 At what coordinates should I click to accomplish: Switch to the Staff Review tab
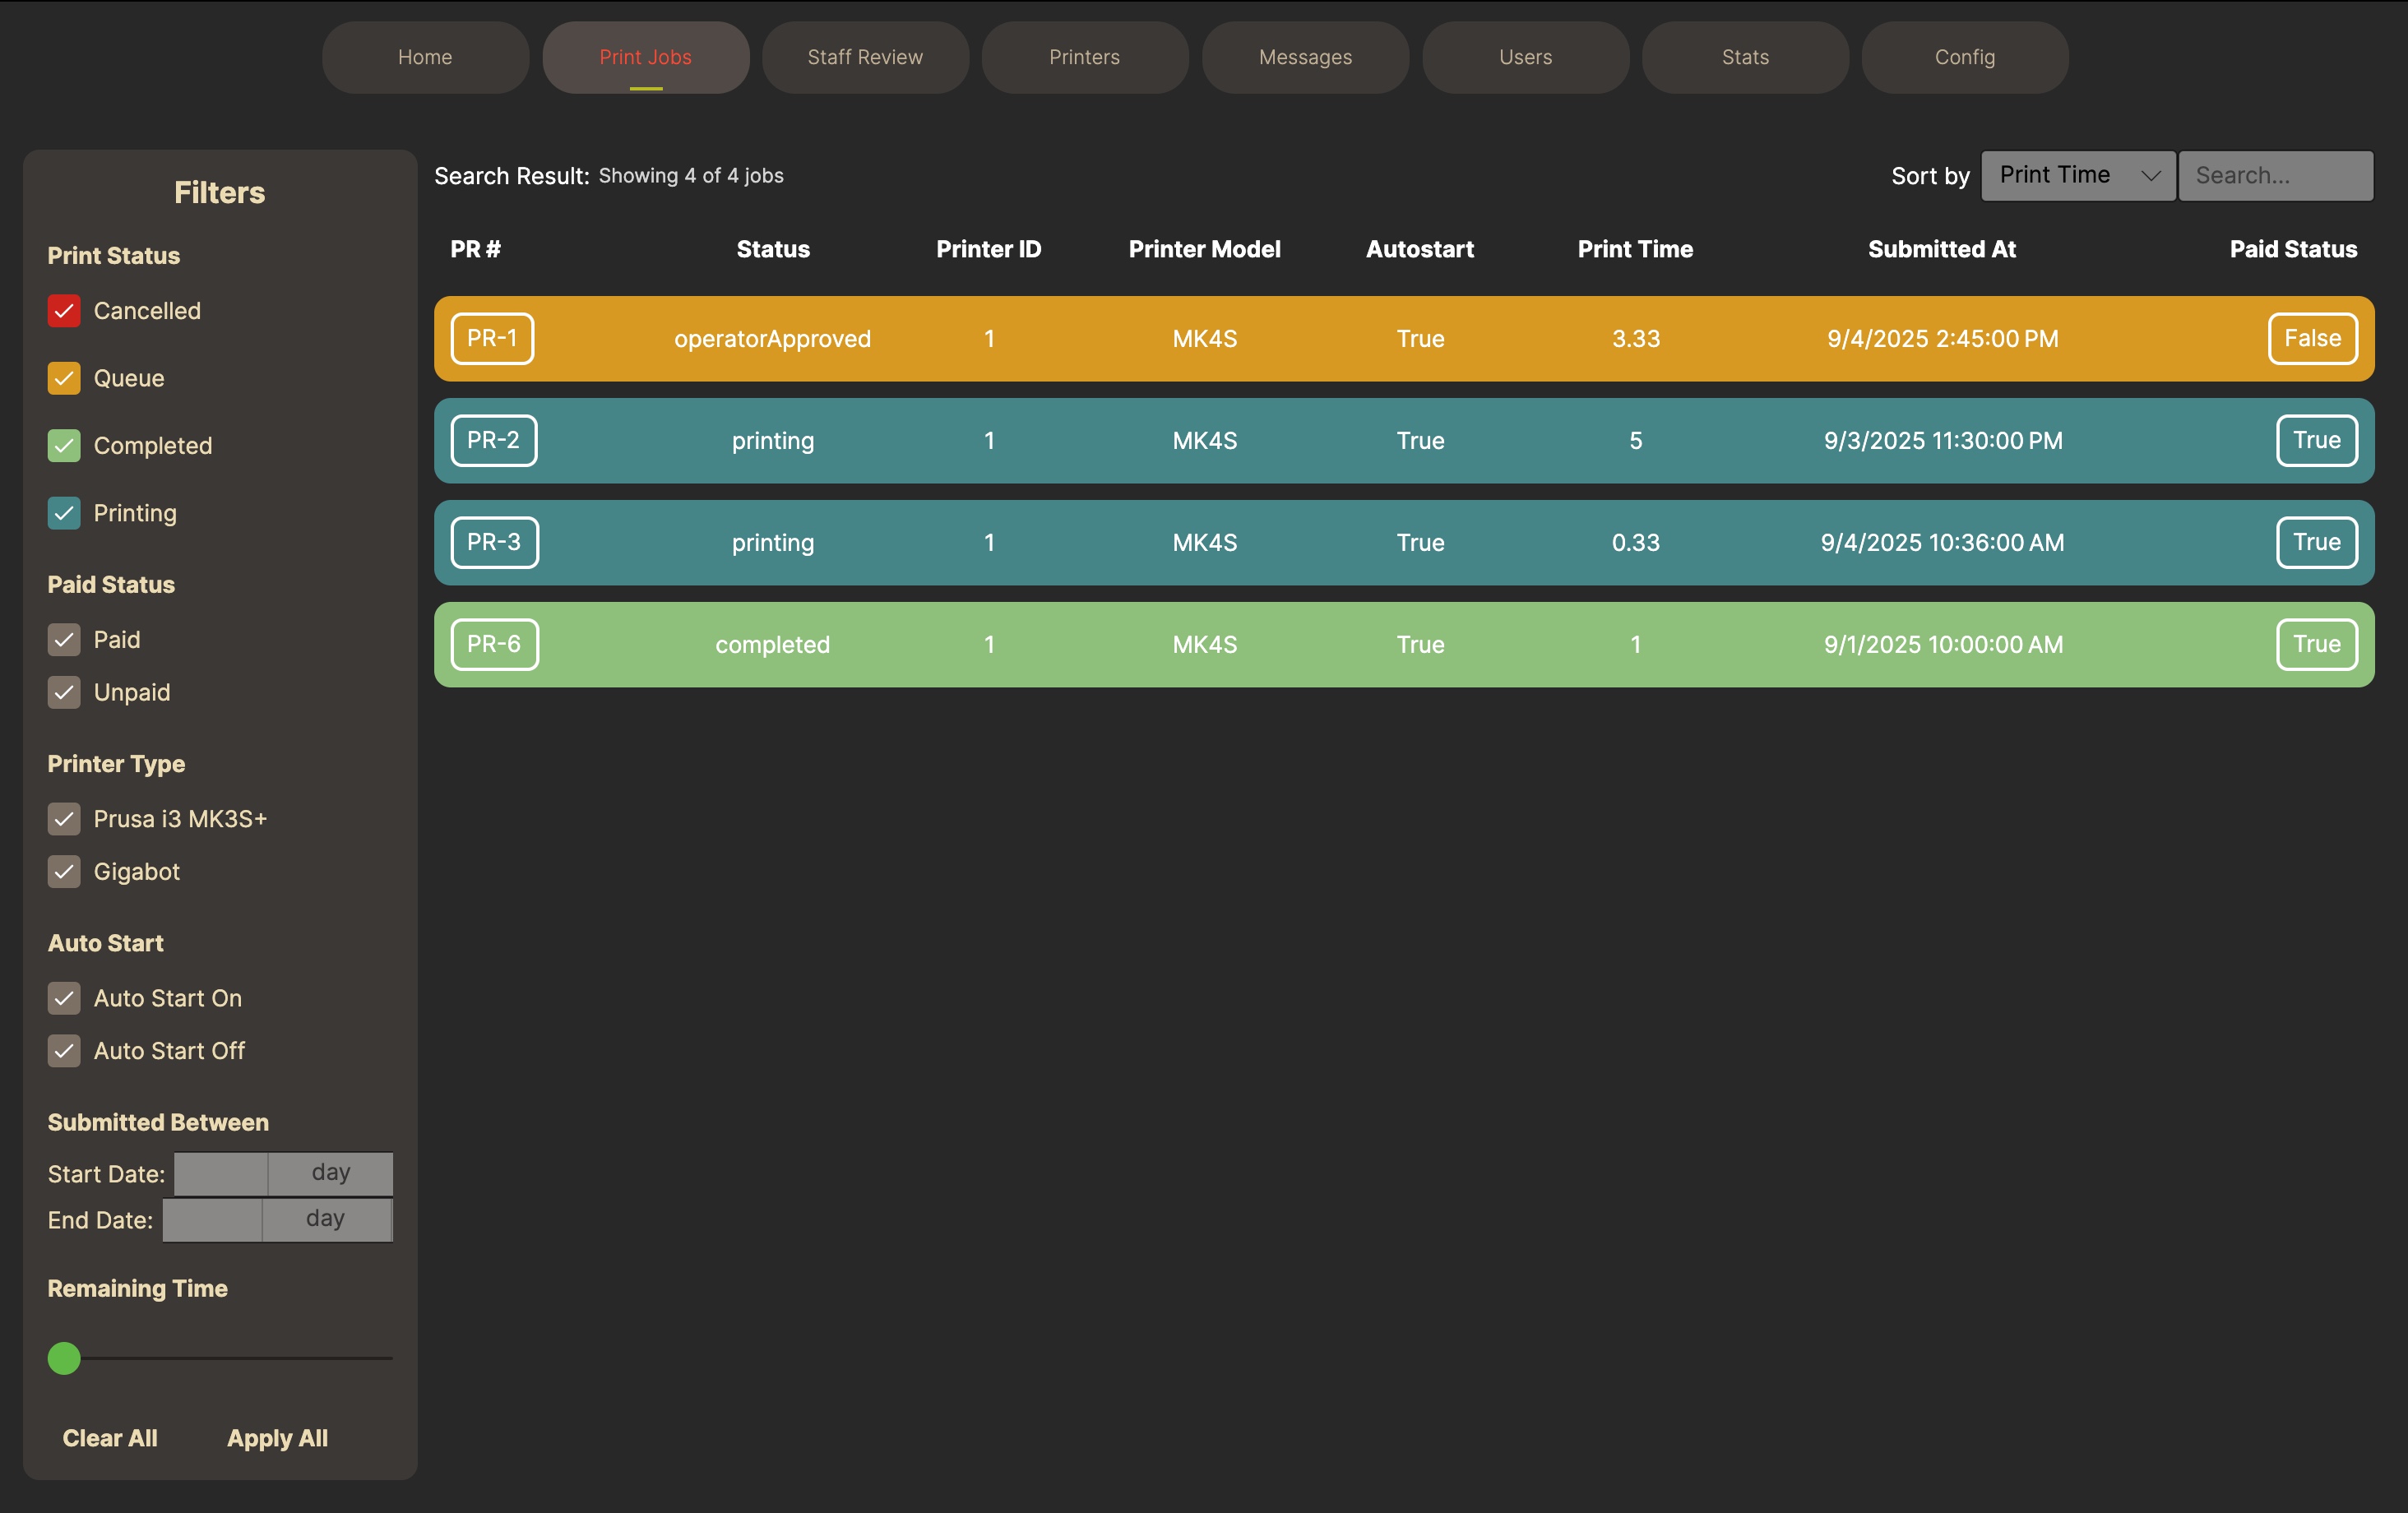pyautogui.click(x=865, y=57)
